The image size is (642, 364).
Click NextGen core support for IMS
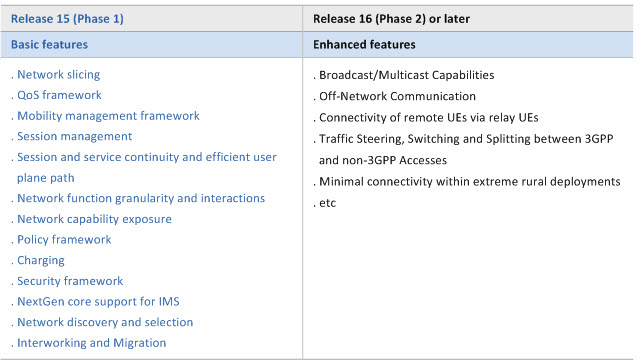[98, 302]
